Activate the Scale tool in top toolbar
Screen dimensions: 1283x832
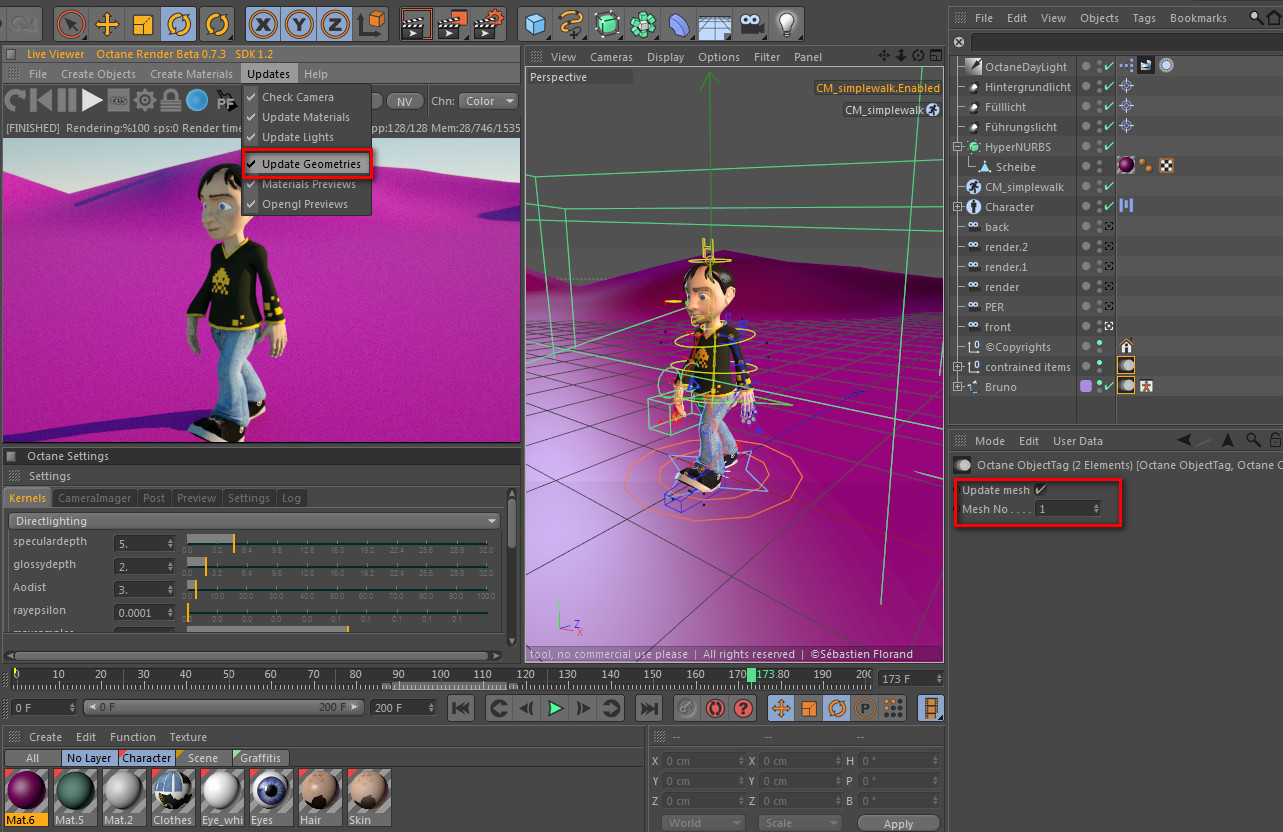click(x=143, y=22)
